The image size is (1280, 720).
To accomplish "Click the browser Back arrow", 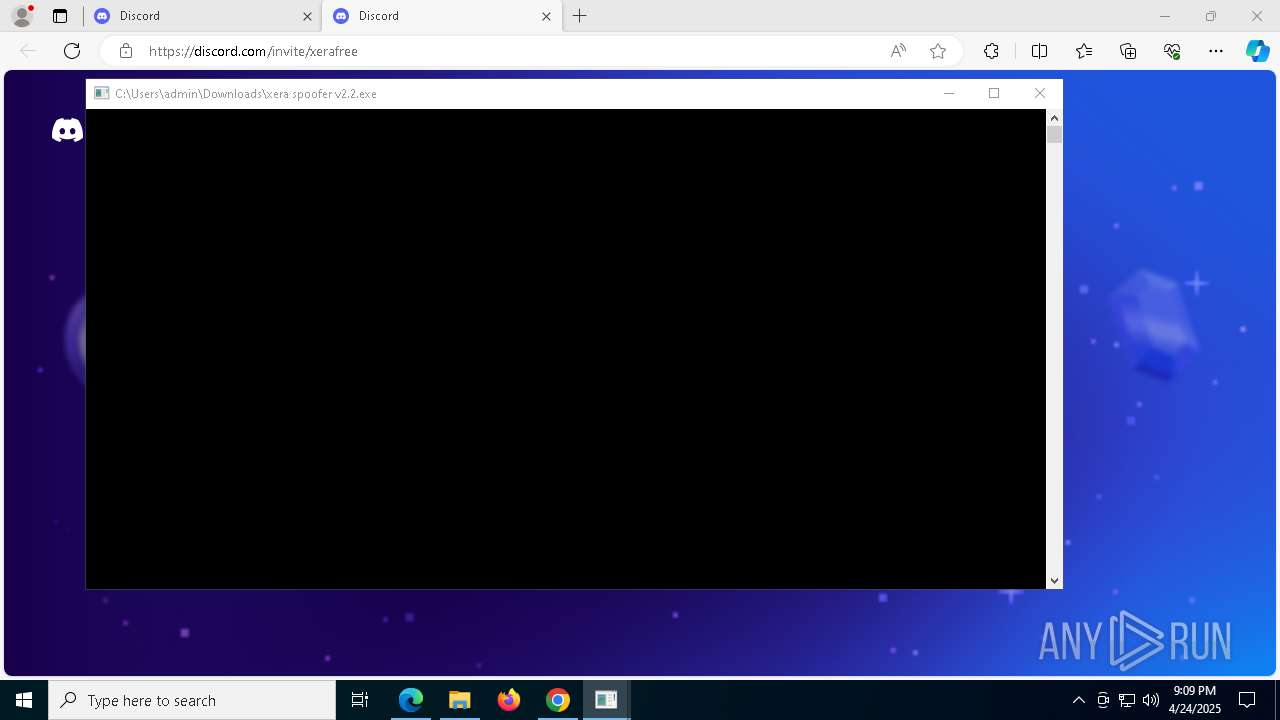I will click(28, 51).
